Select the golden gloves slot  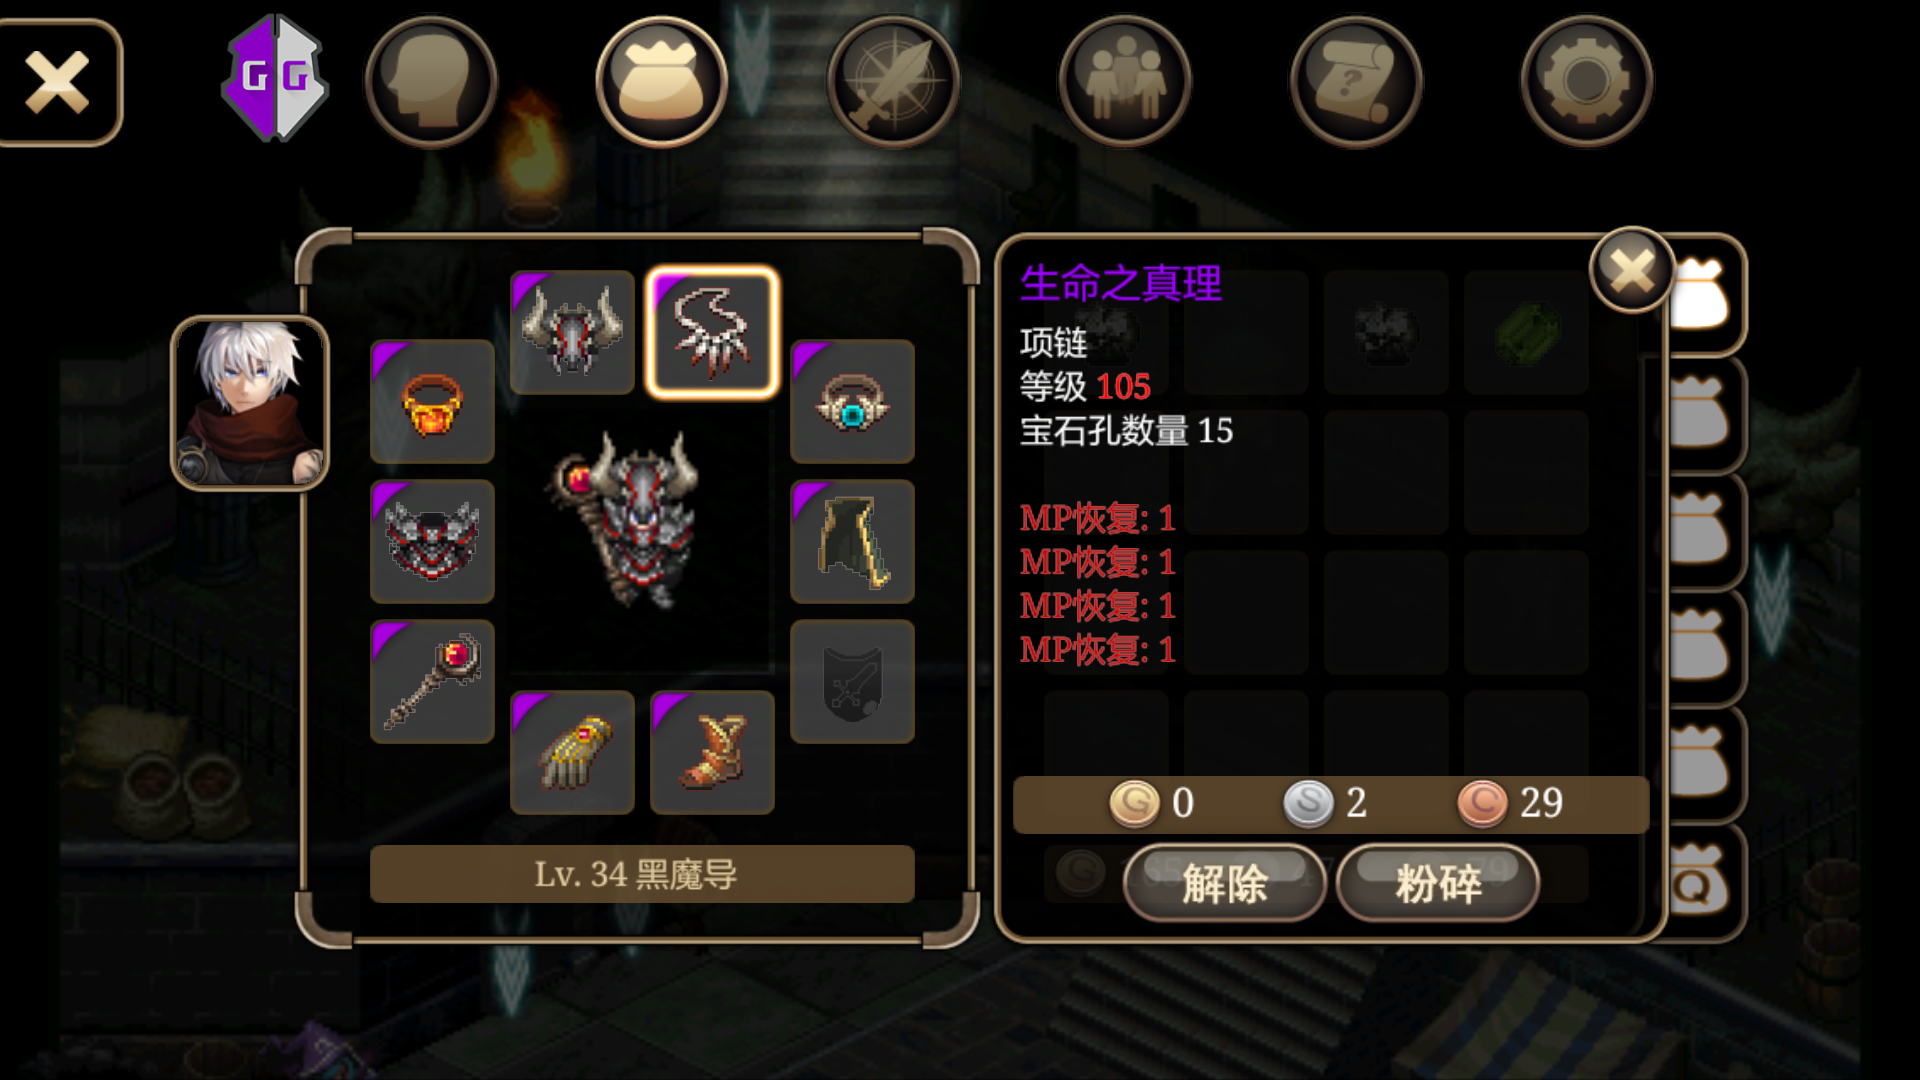[572, 752]
